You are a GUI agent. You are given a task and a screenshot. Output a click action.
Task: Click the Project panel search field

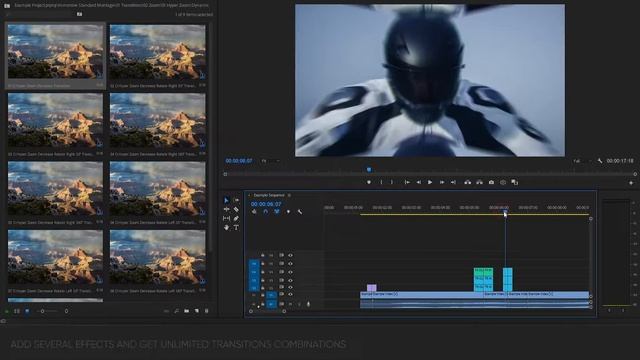coord(41,14)
